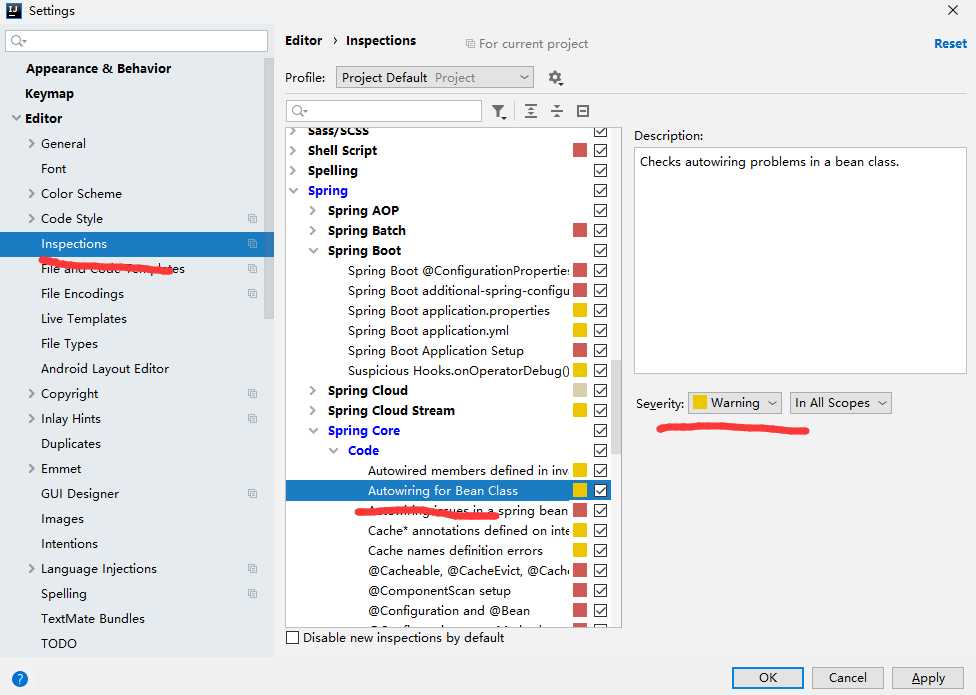Enable Disable new inspections by default
976x695 pixels.
click(x=292, y=638)
